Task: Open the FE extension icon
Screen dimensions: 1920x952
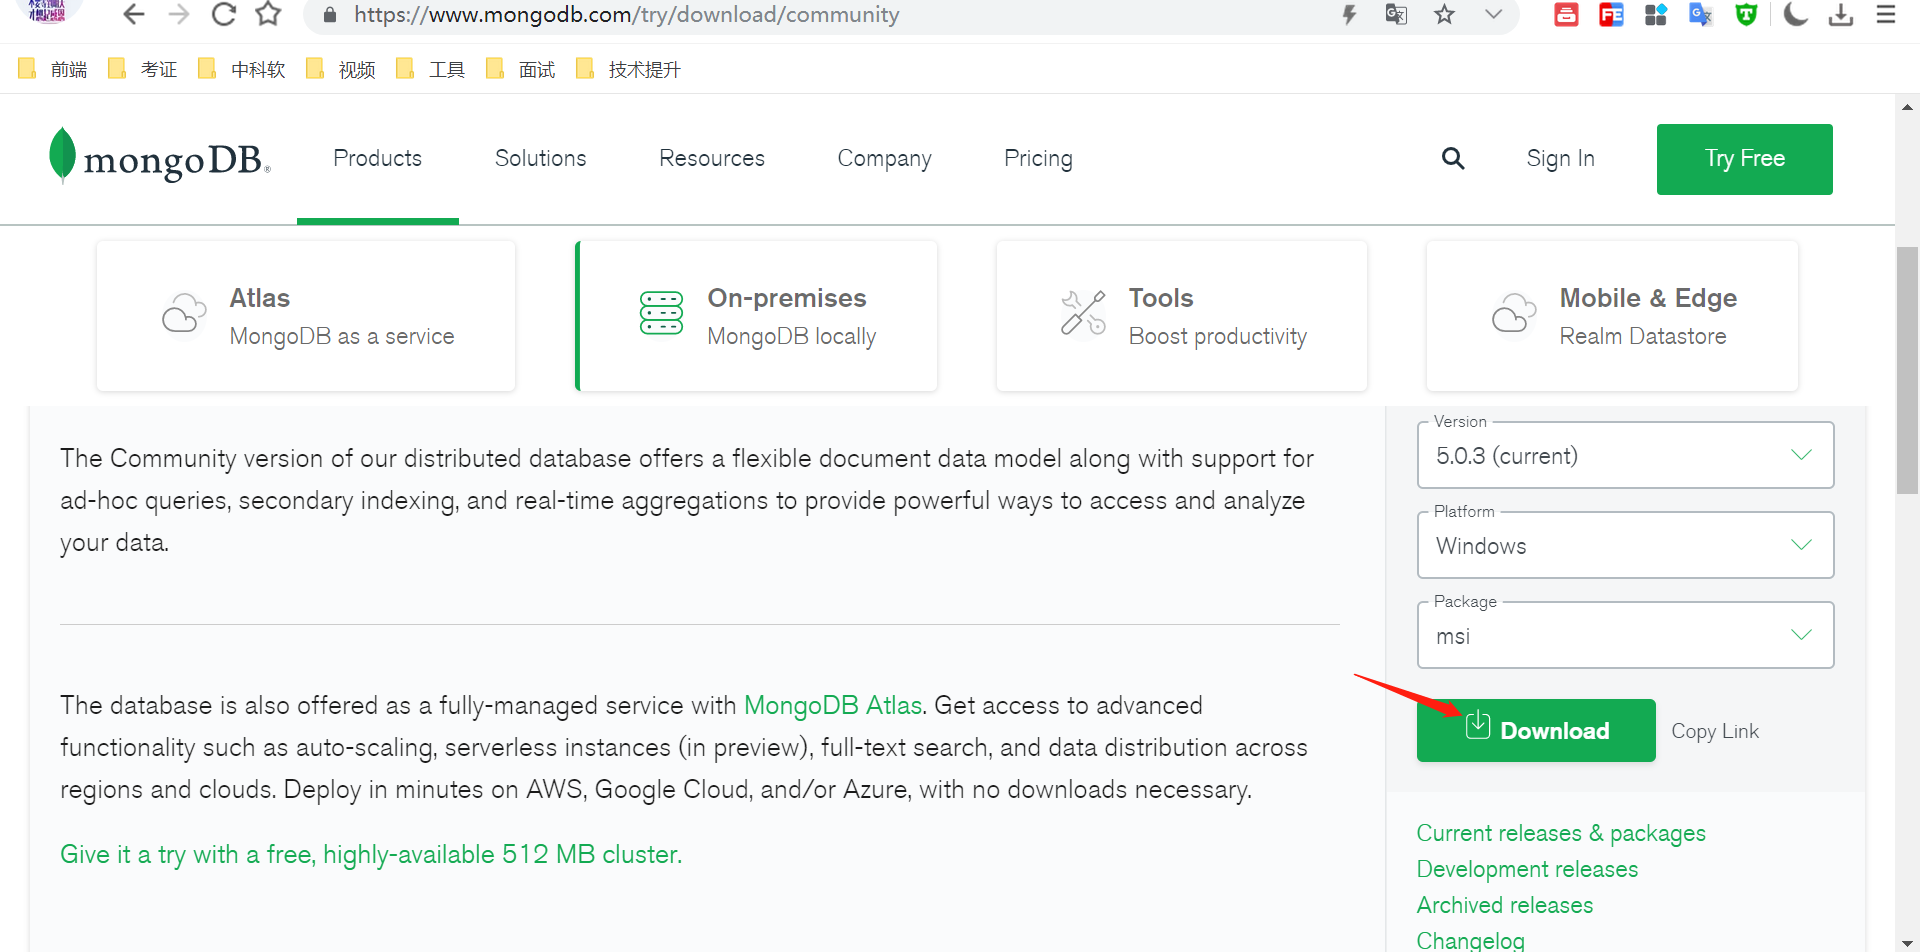Action: click(1611, 14)
